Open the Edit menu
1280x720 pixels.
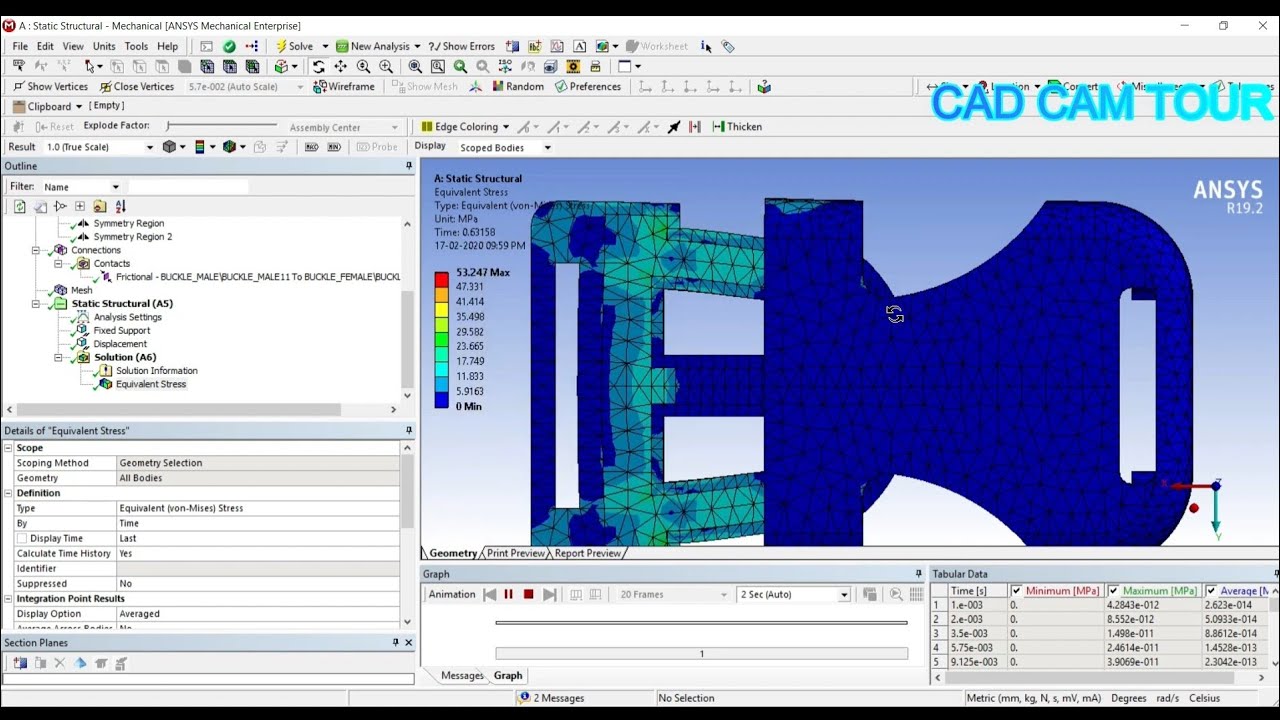coord(45,46)
